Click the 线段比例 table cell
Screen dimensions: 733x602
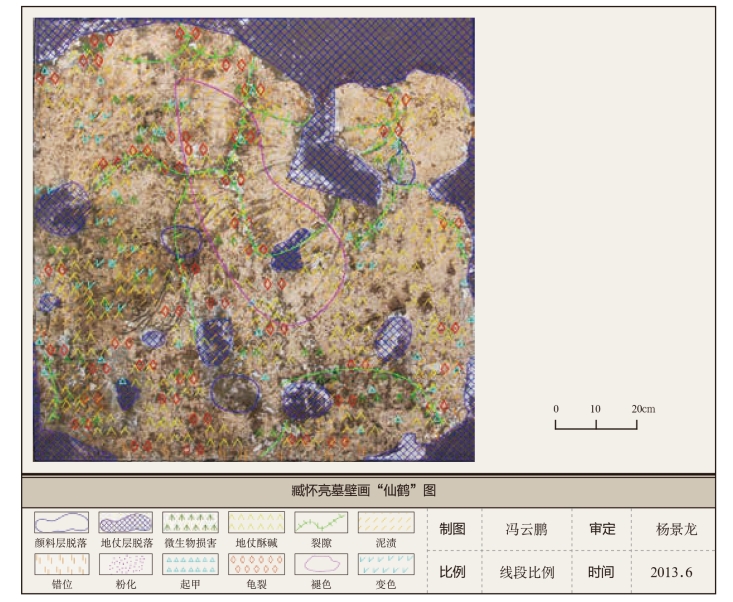tap(527, 572)
